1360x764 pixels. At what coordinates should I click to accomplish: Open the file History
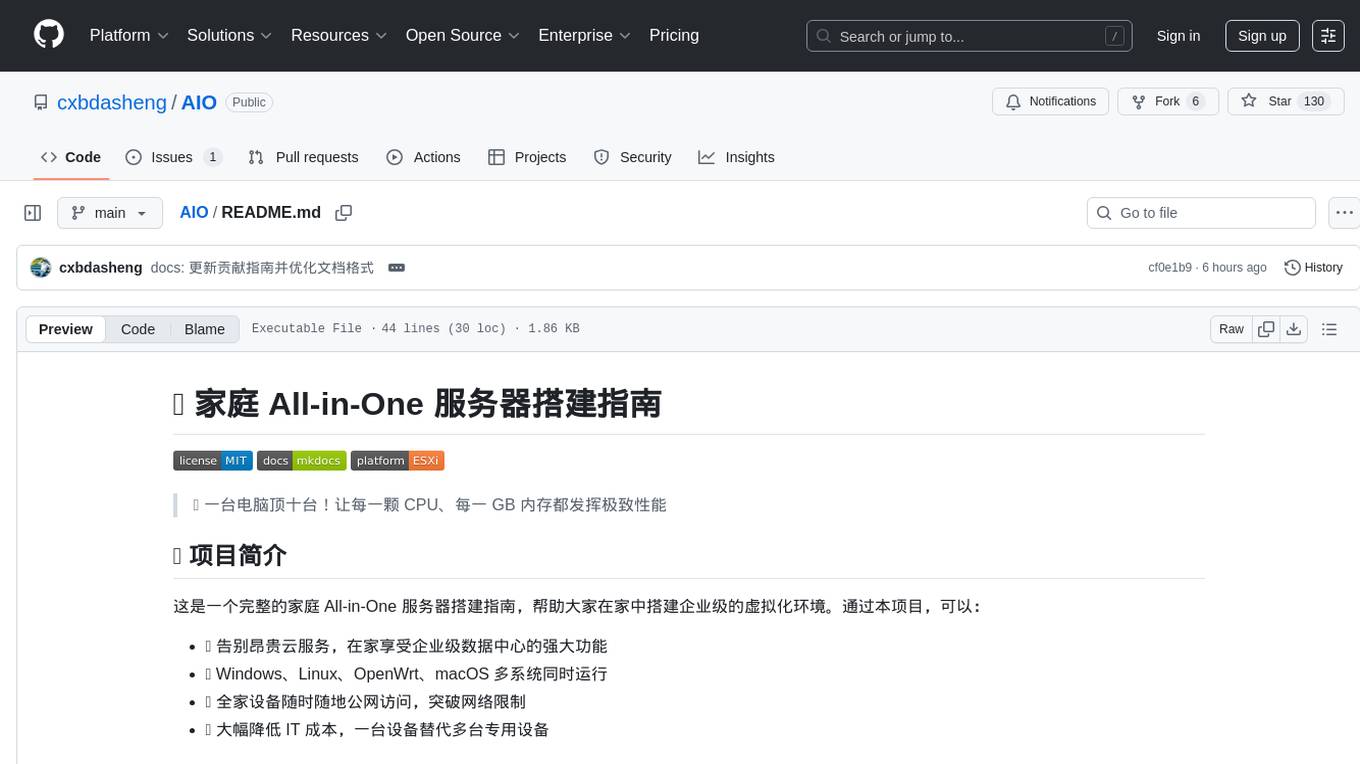(x=1313, y=268)
